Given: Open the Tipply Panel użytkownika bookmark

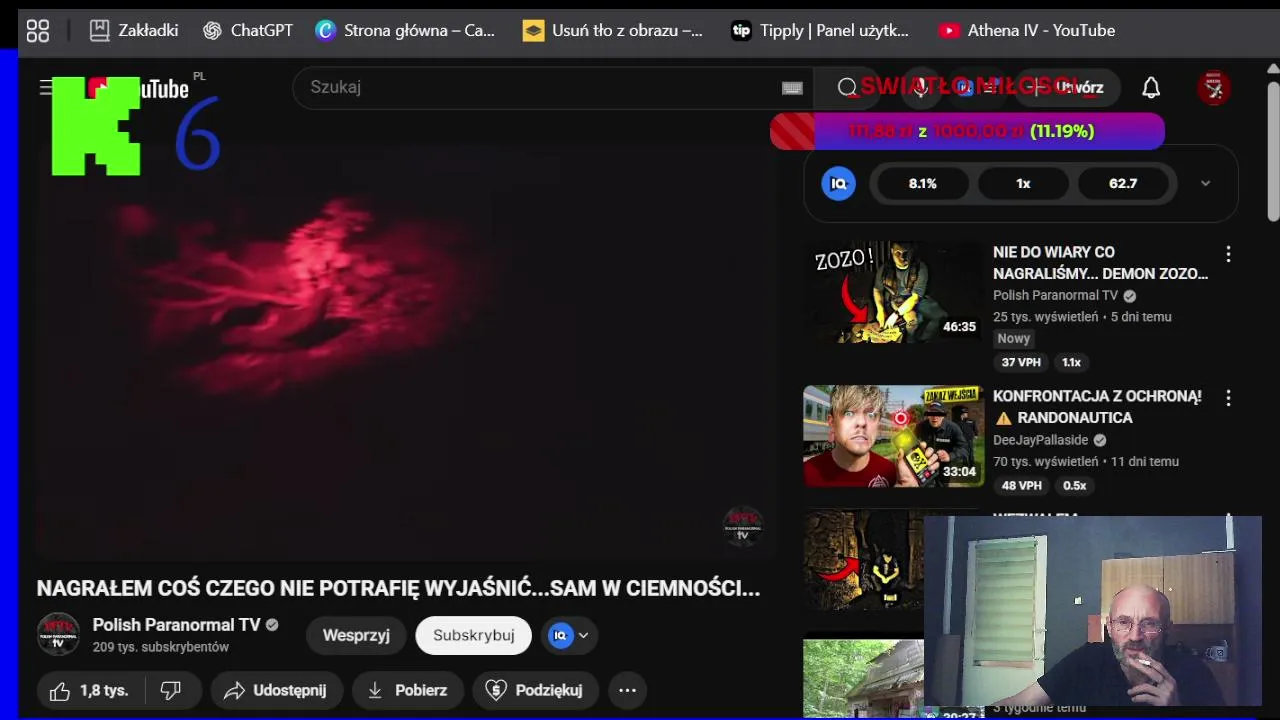Looking at the screenshot, I should point(820,31).
